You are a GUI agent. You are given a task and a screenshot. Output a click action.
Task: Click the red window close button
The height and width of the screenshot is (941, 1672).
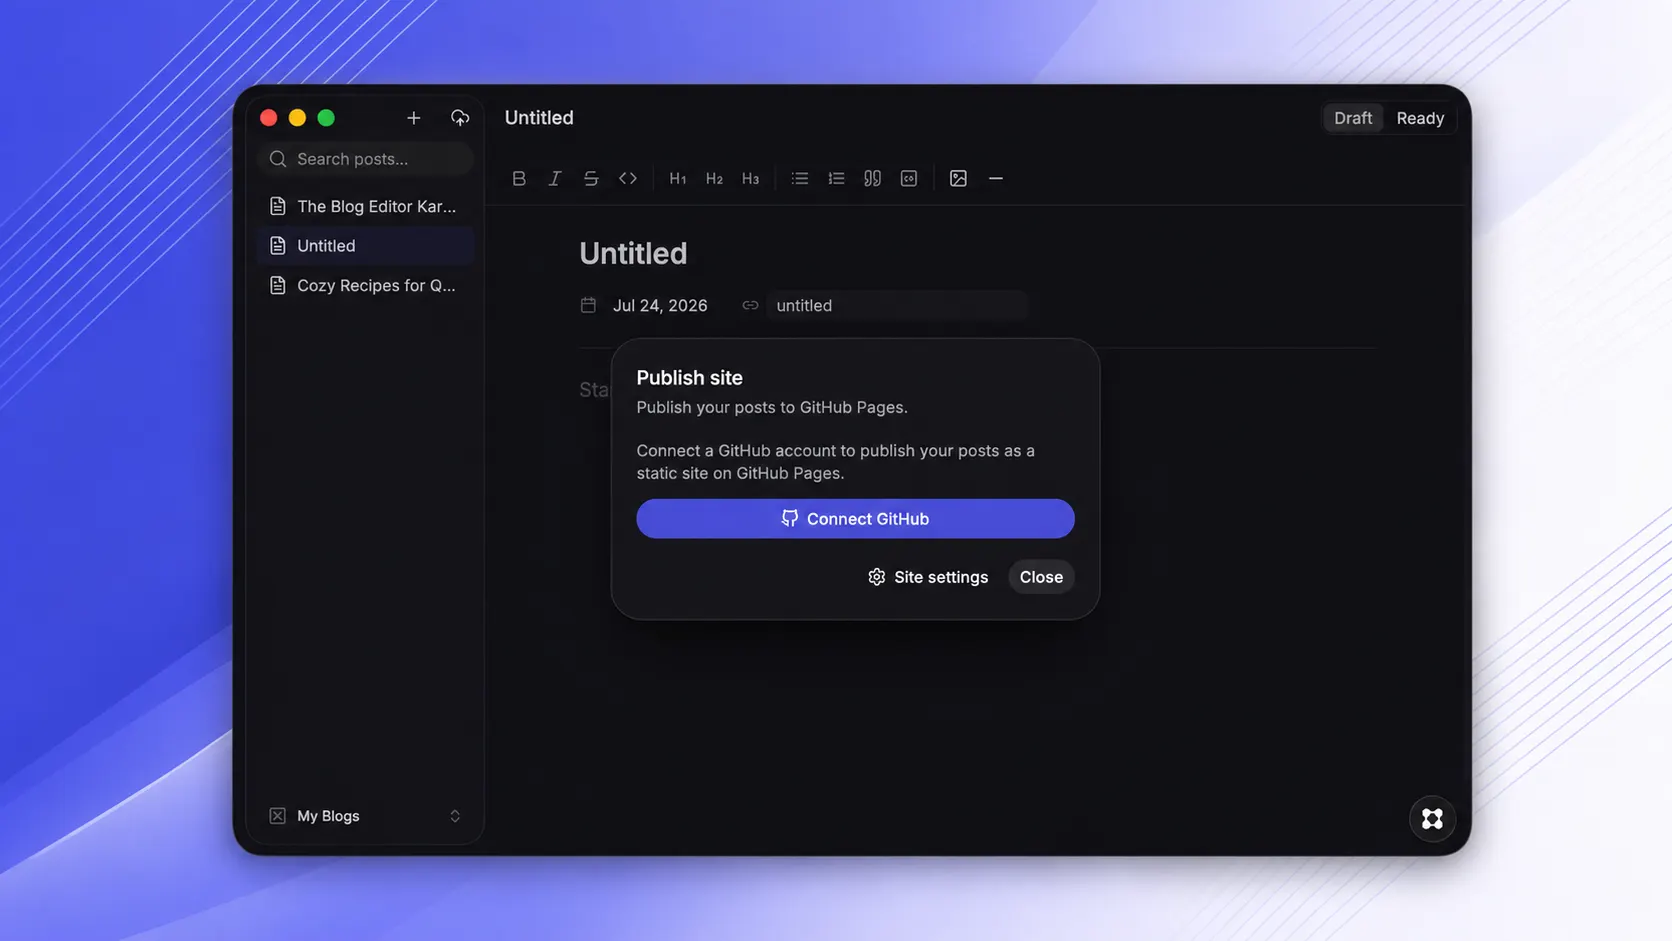click(x=268, y=118)
